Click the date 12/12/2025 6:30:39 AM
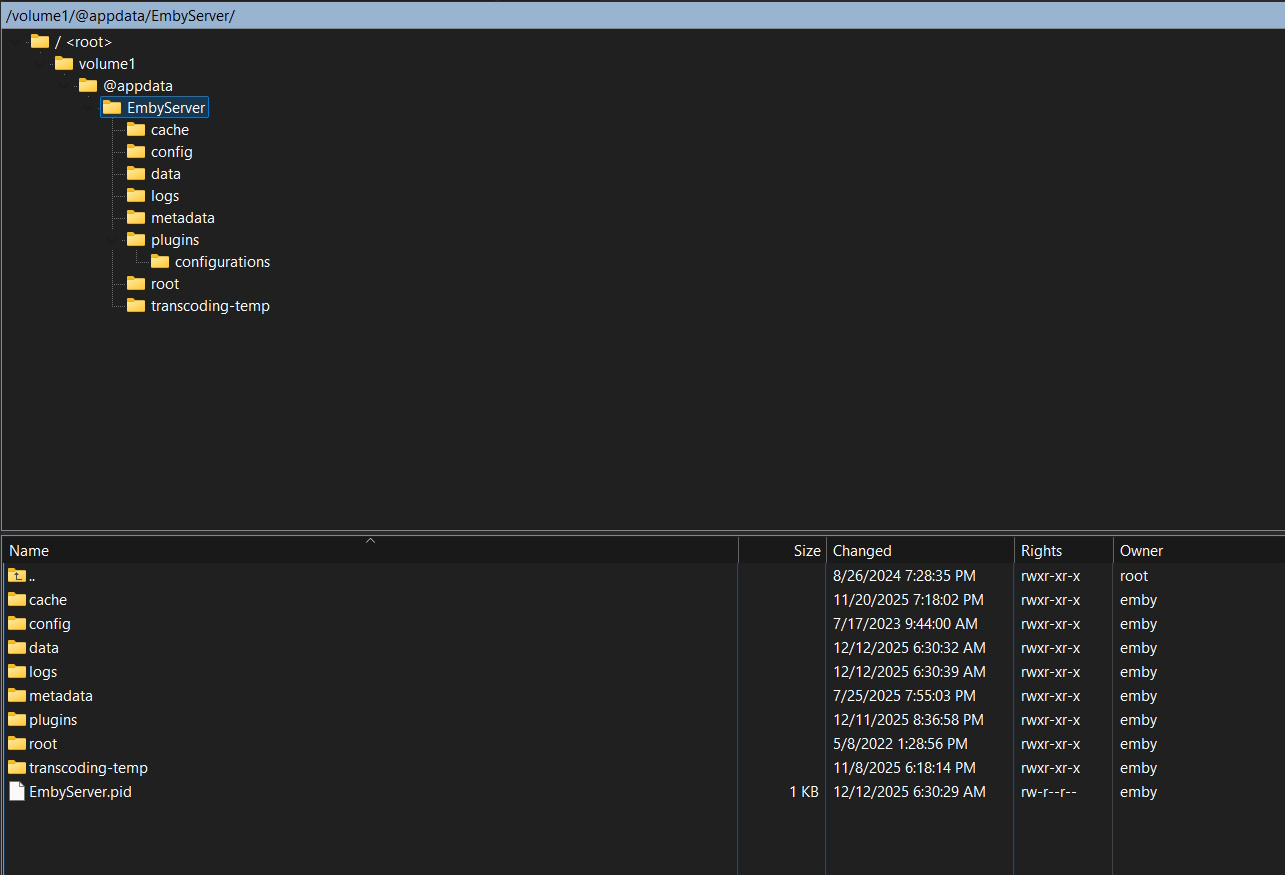Viewport: 1285px width, 875px height. 909,672
